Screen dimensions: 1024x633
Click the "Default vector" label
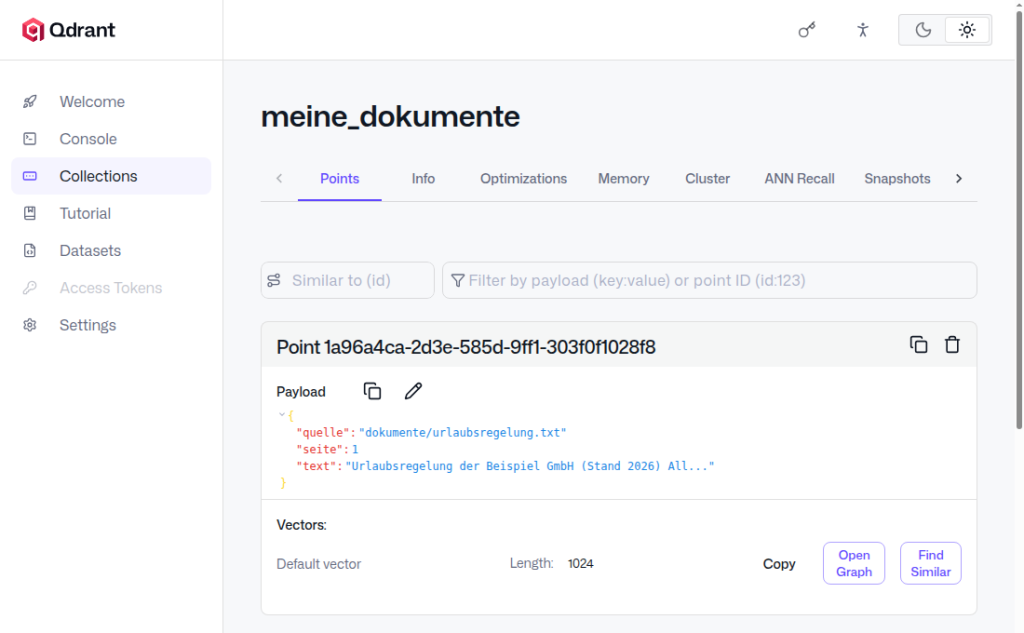point(319,564)
